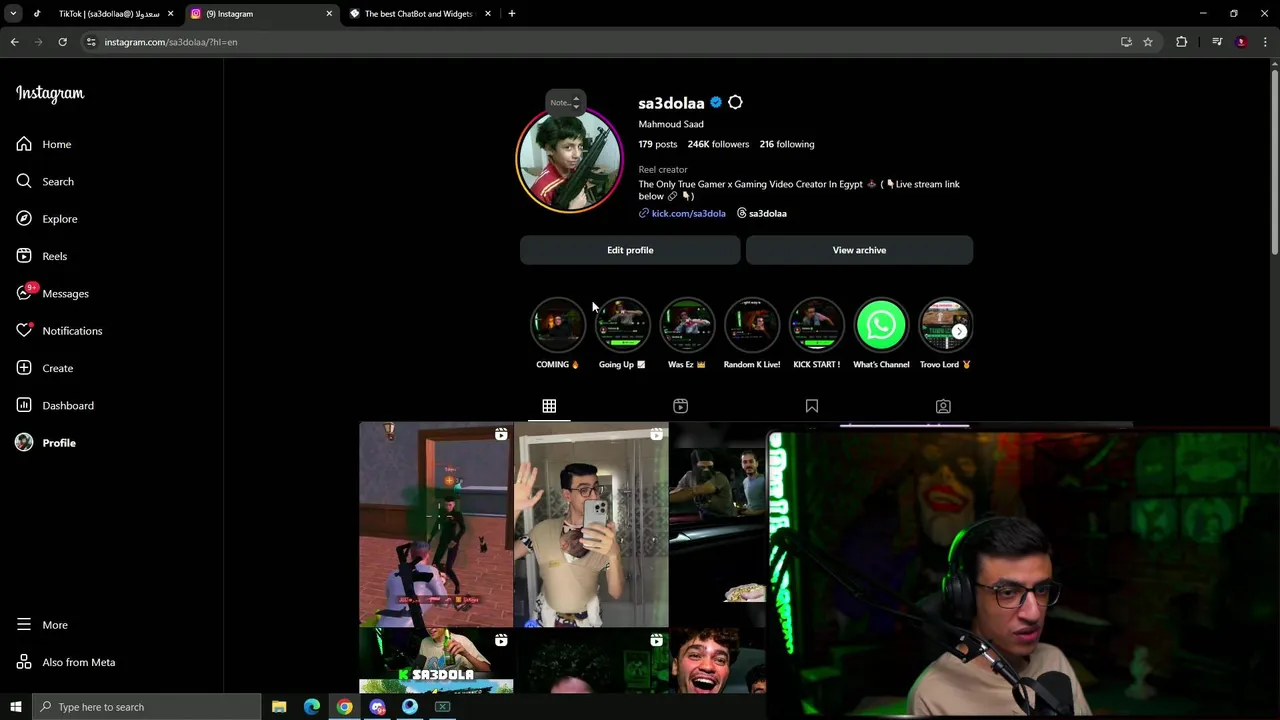Click the Windows taskbar search box
The width and height of the screenshot is (1280, 720).
pos(146,707)
